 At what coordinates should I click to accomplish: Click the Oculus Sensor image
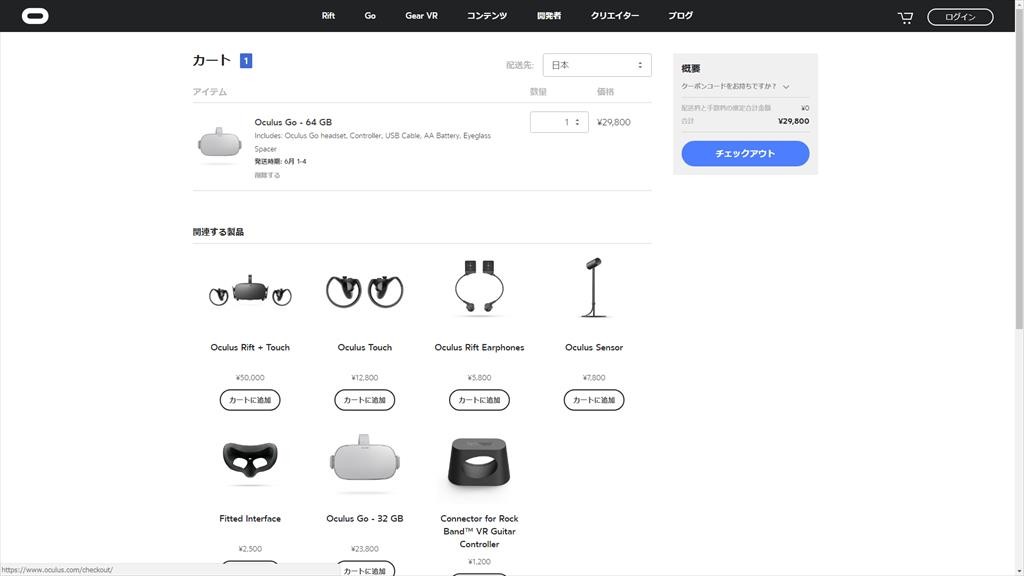pos(594,287)
